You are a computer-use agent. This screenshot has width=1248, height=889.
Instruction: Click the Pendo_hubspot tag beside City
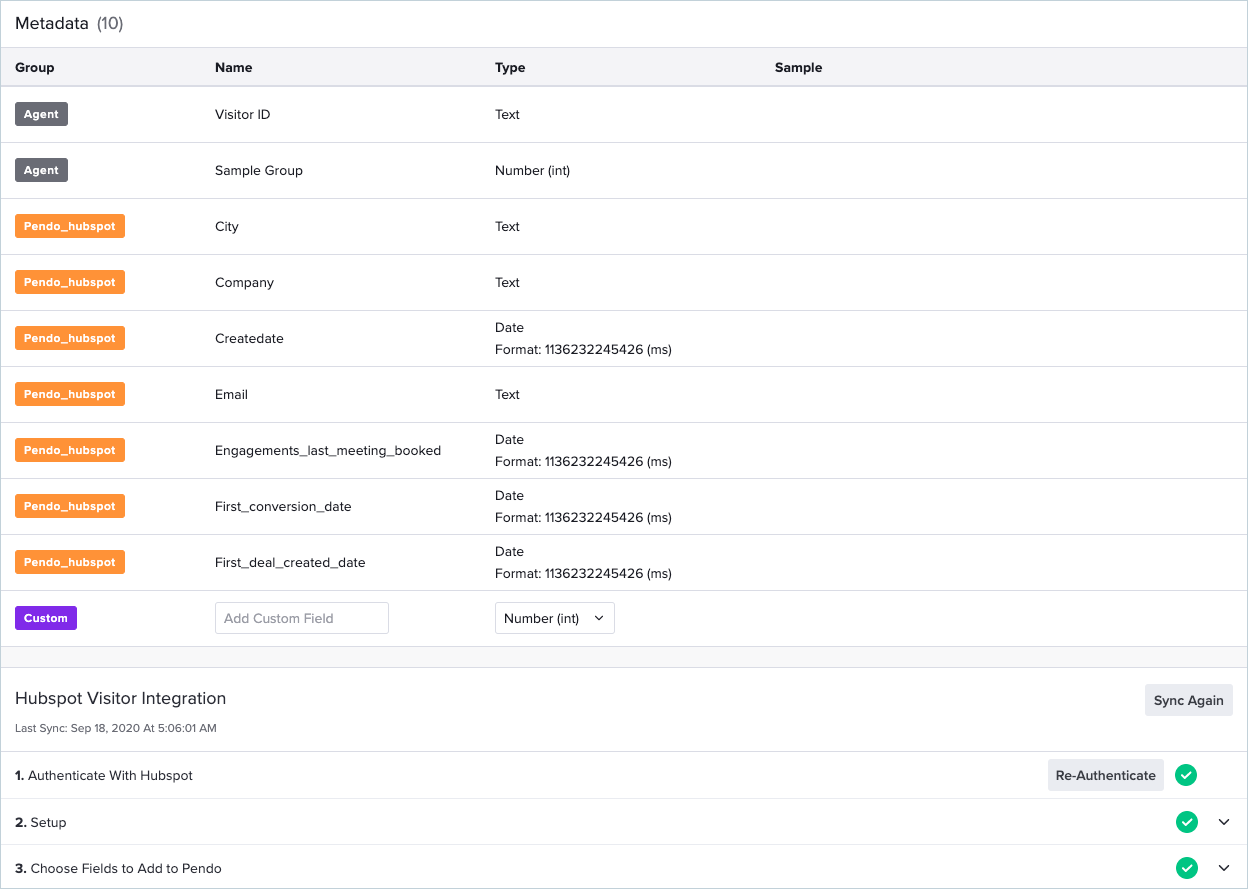click(70, 226)
